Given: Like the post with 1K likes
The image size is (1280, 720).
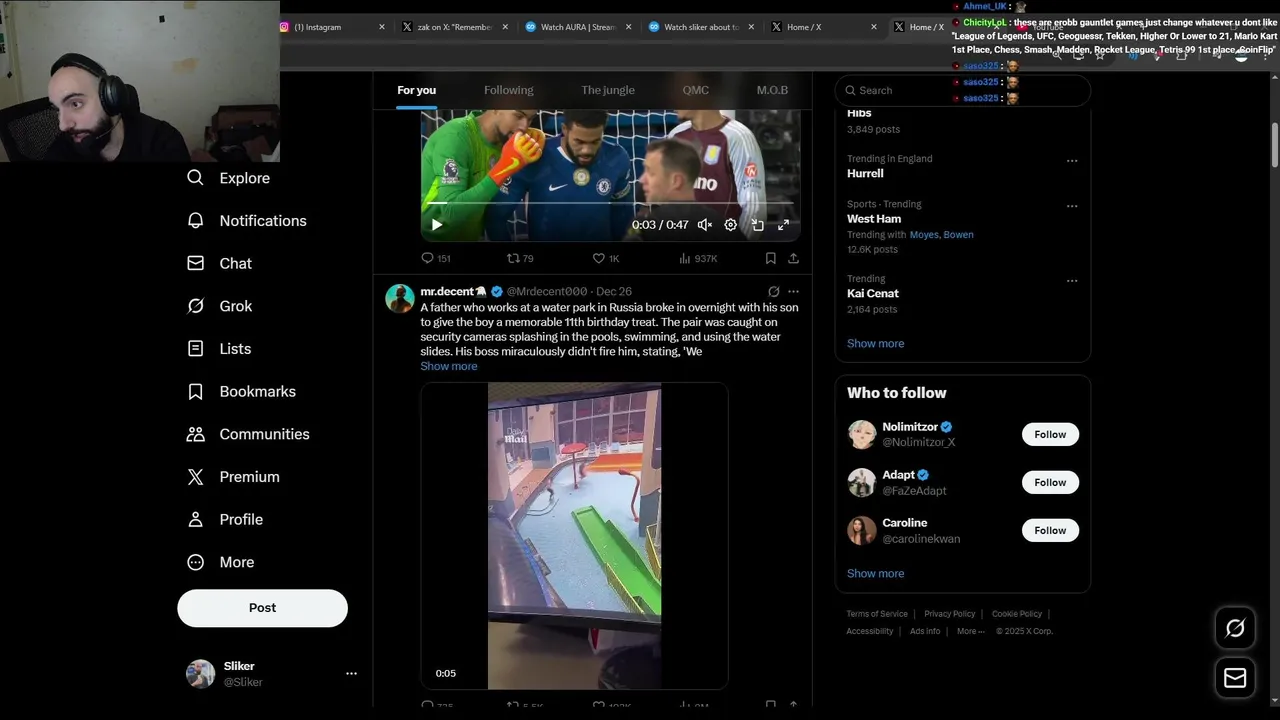Looking at the screenshot, I should pyautogui.click(x=606, y=258).
